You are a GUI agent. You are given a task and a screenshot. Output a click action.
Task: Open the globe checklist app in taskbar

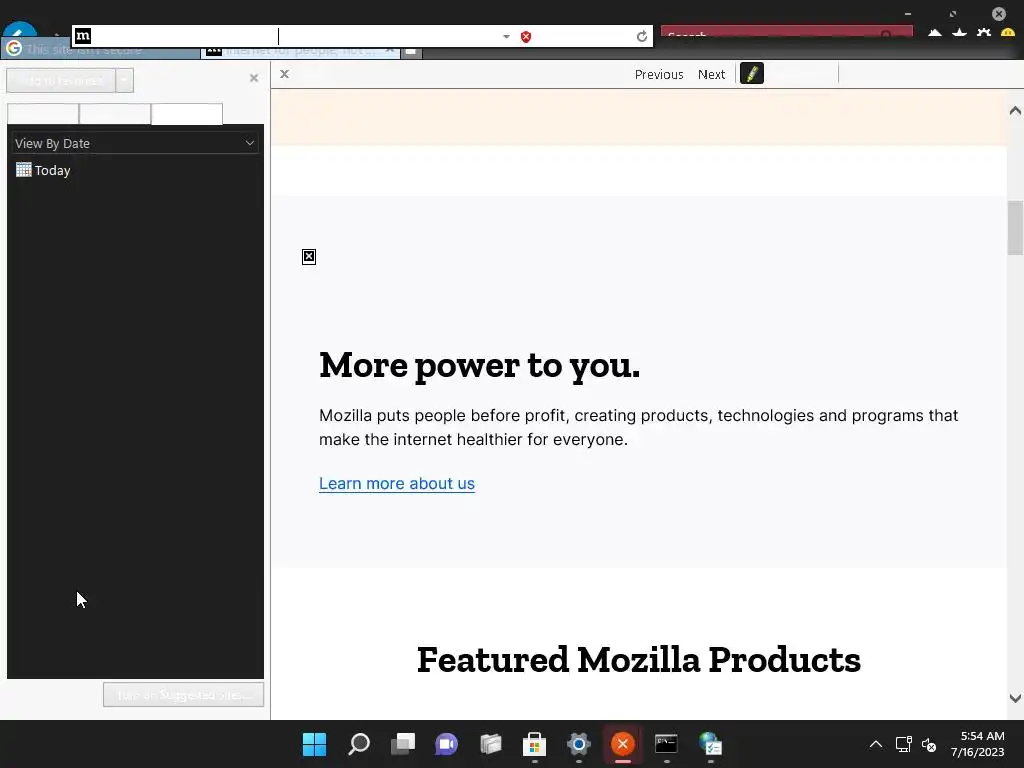click(711, 744)
